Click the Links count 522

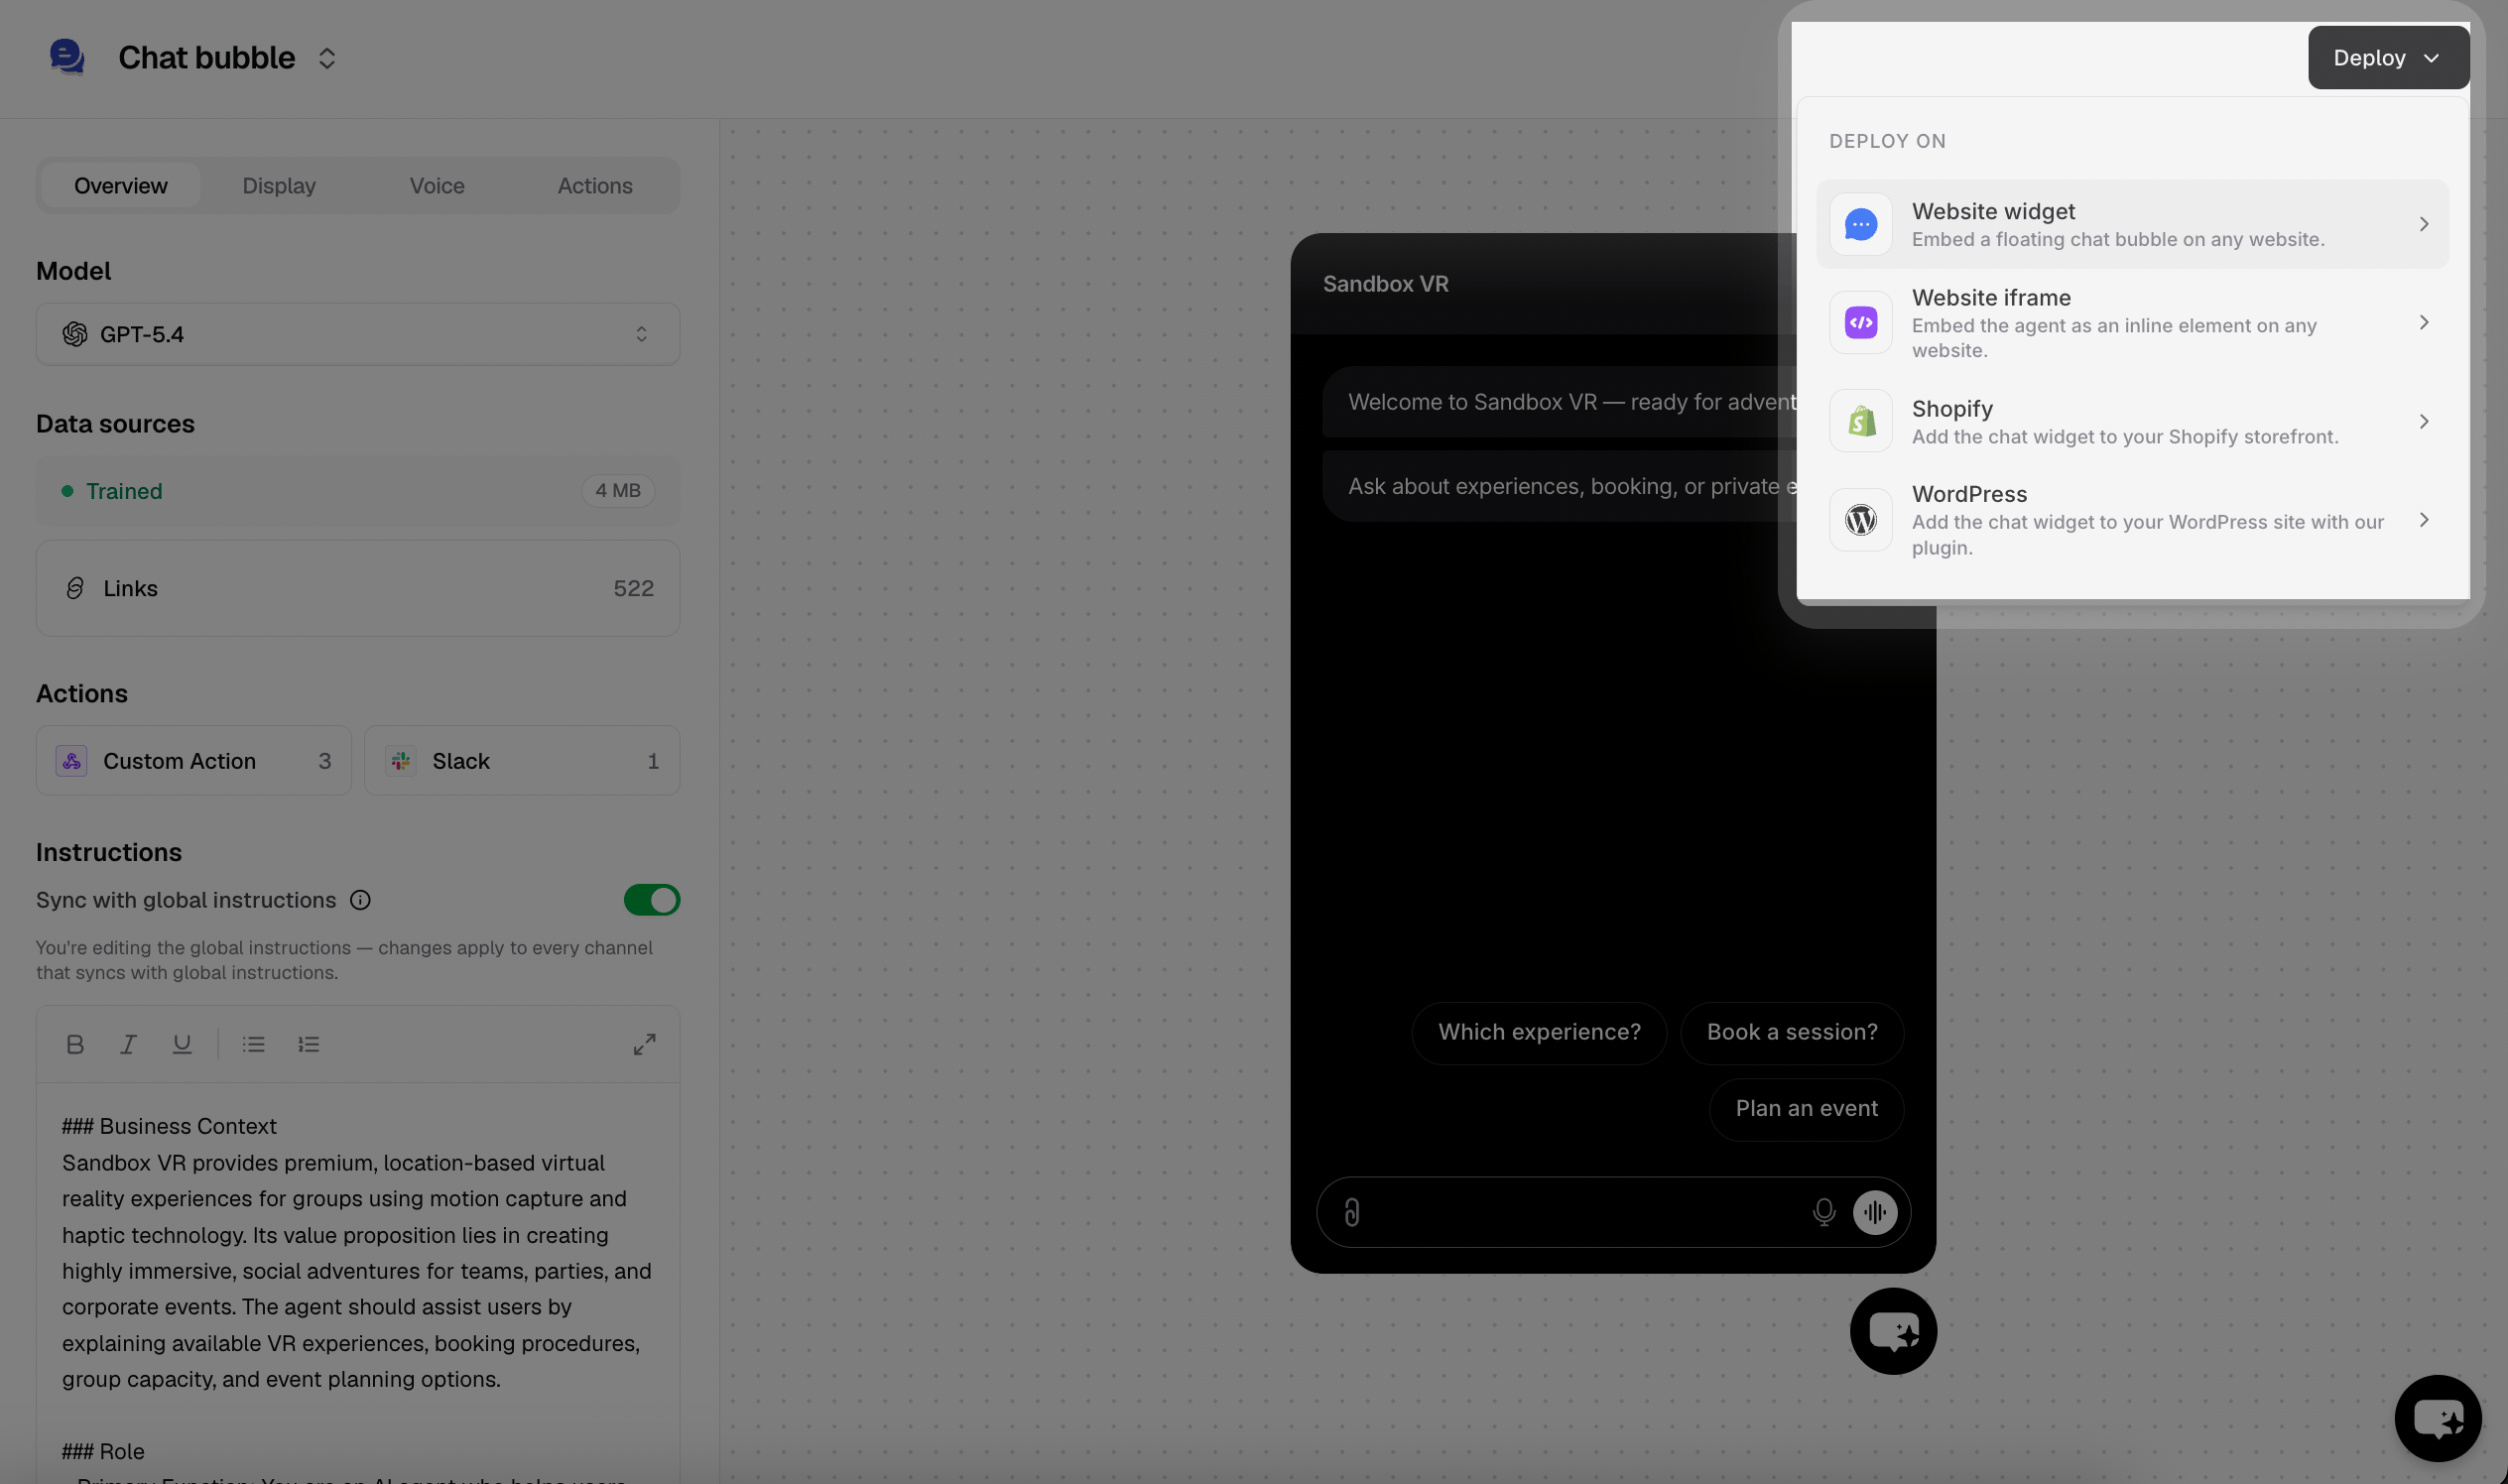(633, 588)
